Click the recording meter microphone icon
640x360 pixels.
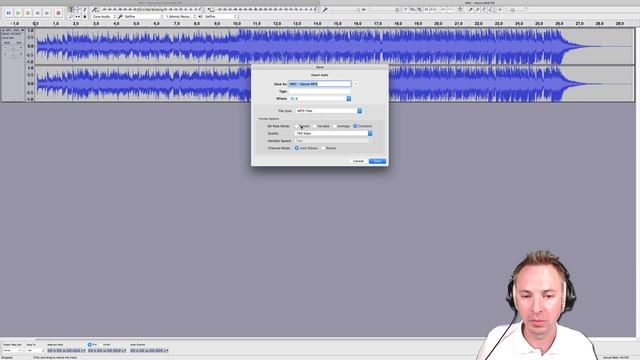click(94, 9)
